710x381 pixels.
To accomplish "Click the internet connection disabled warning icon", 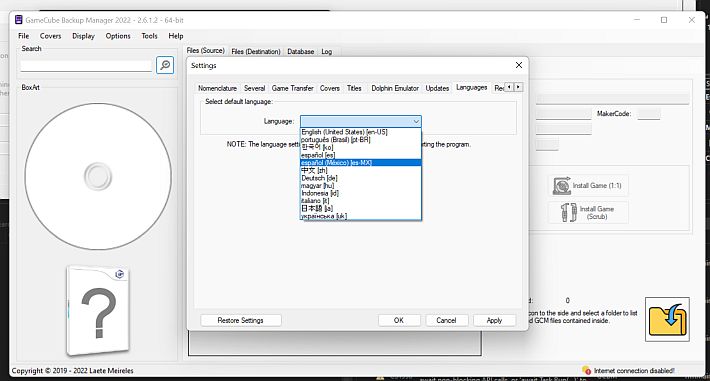I will (x=586, y=371).
